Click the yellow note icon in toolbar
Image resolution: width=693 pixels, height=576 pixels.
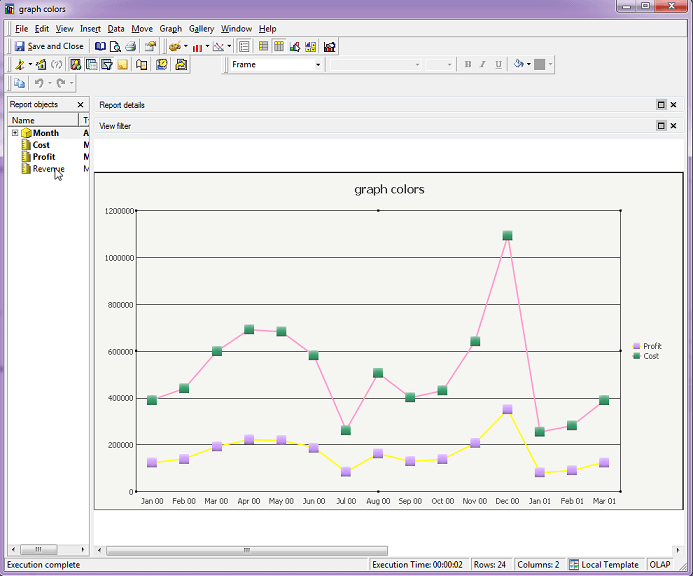pyautogui.click(x=122, y=65)
